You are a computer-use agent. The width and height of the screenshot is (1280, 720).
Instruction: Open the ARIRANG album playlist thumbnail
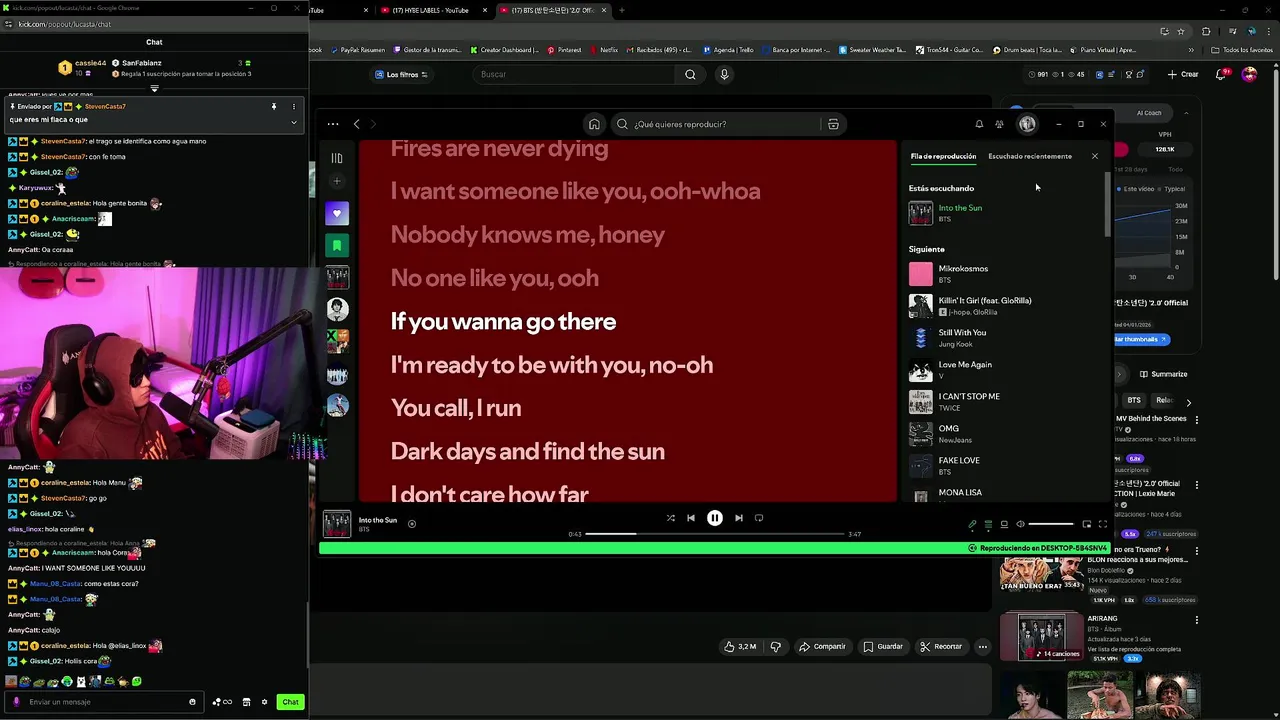[x=1041, y=636]
